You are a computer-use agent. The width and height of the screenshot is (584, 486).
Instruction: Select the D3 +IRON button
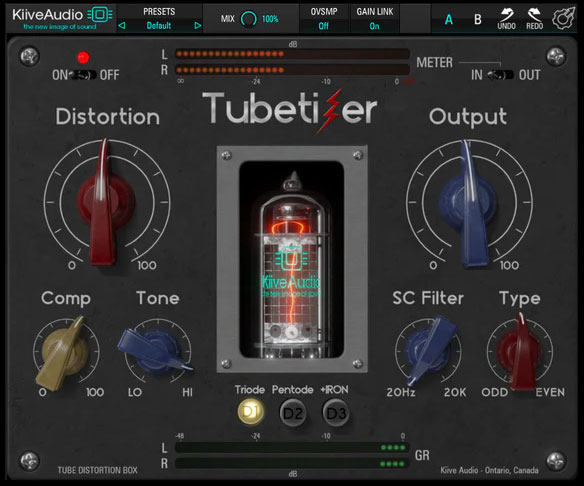click(x=336, y=413)
